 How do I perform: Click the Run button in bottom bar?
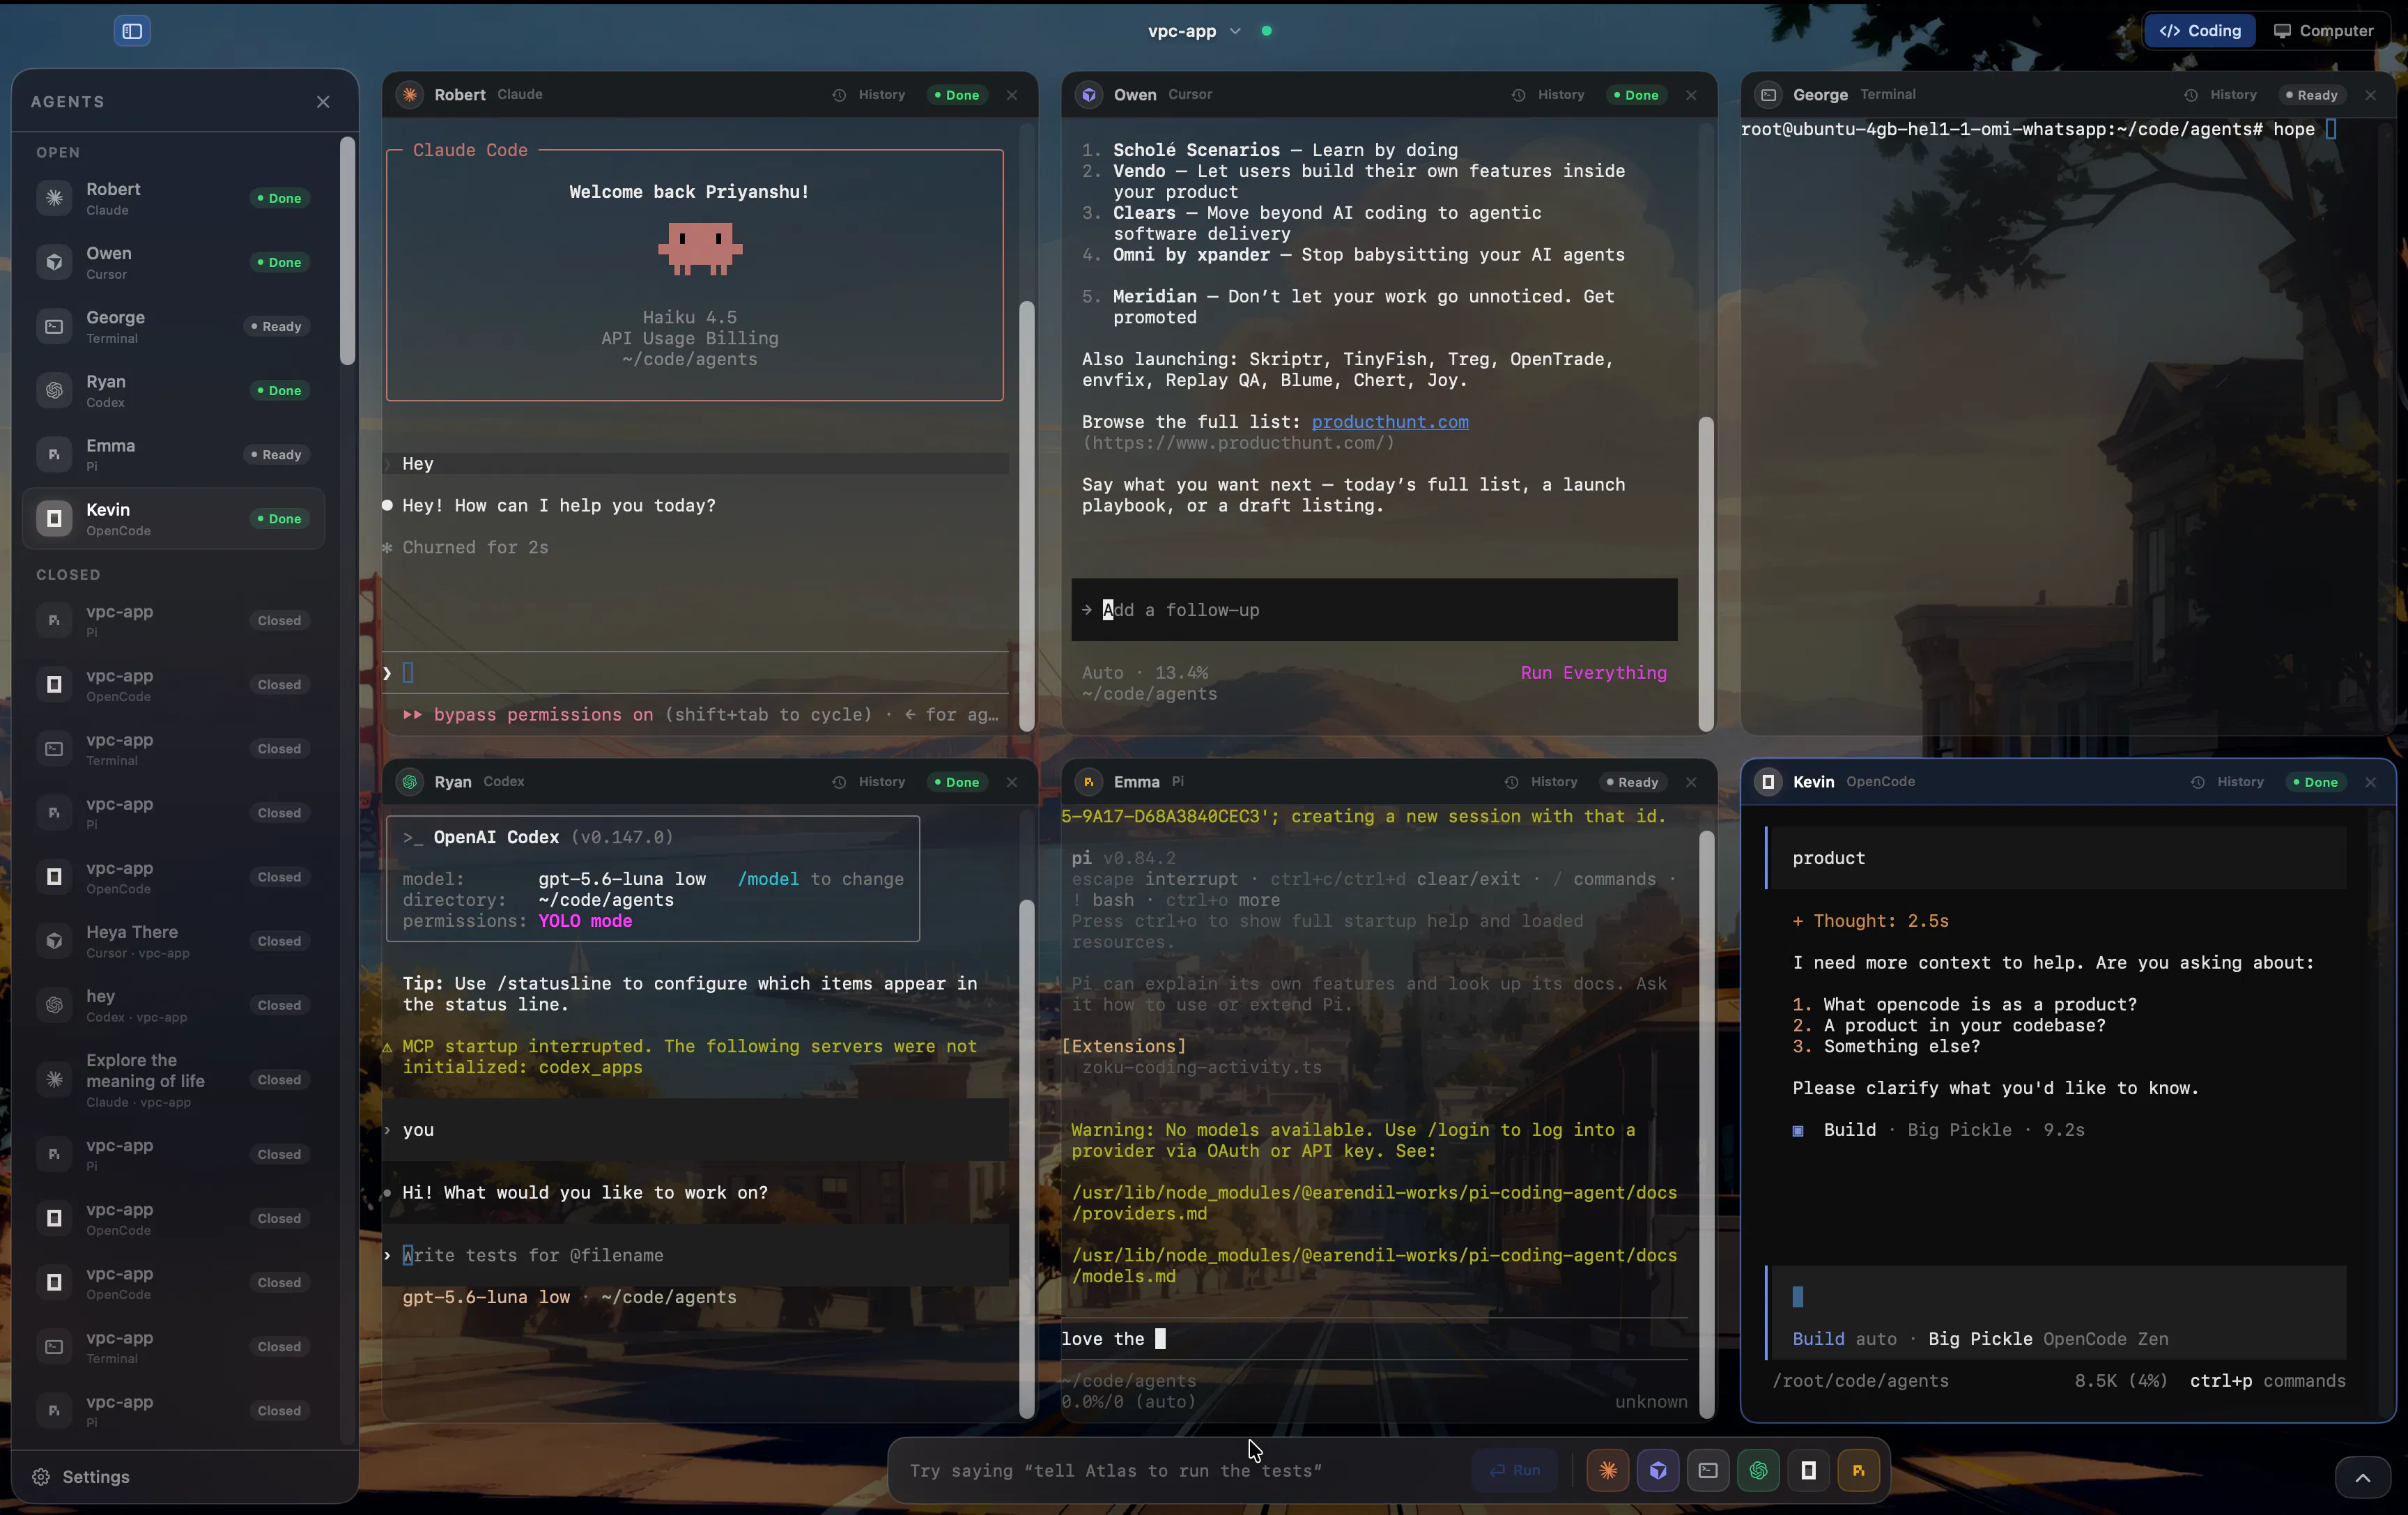[x=1514, y=1471]
